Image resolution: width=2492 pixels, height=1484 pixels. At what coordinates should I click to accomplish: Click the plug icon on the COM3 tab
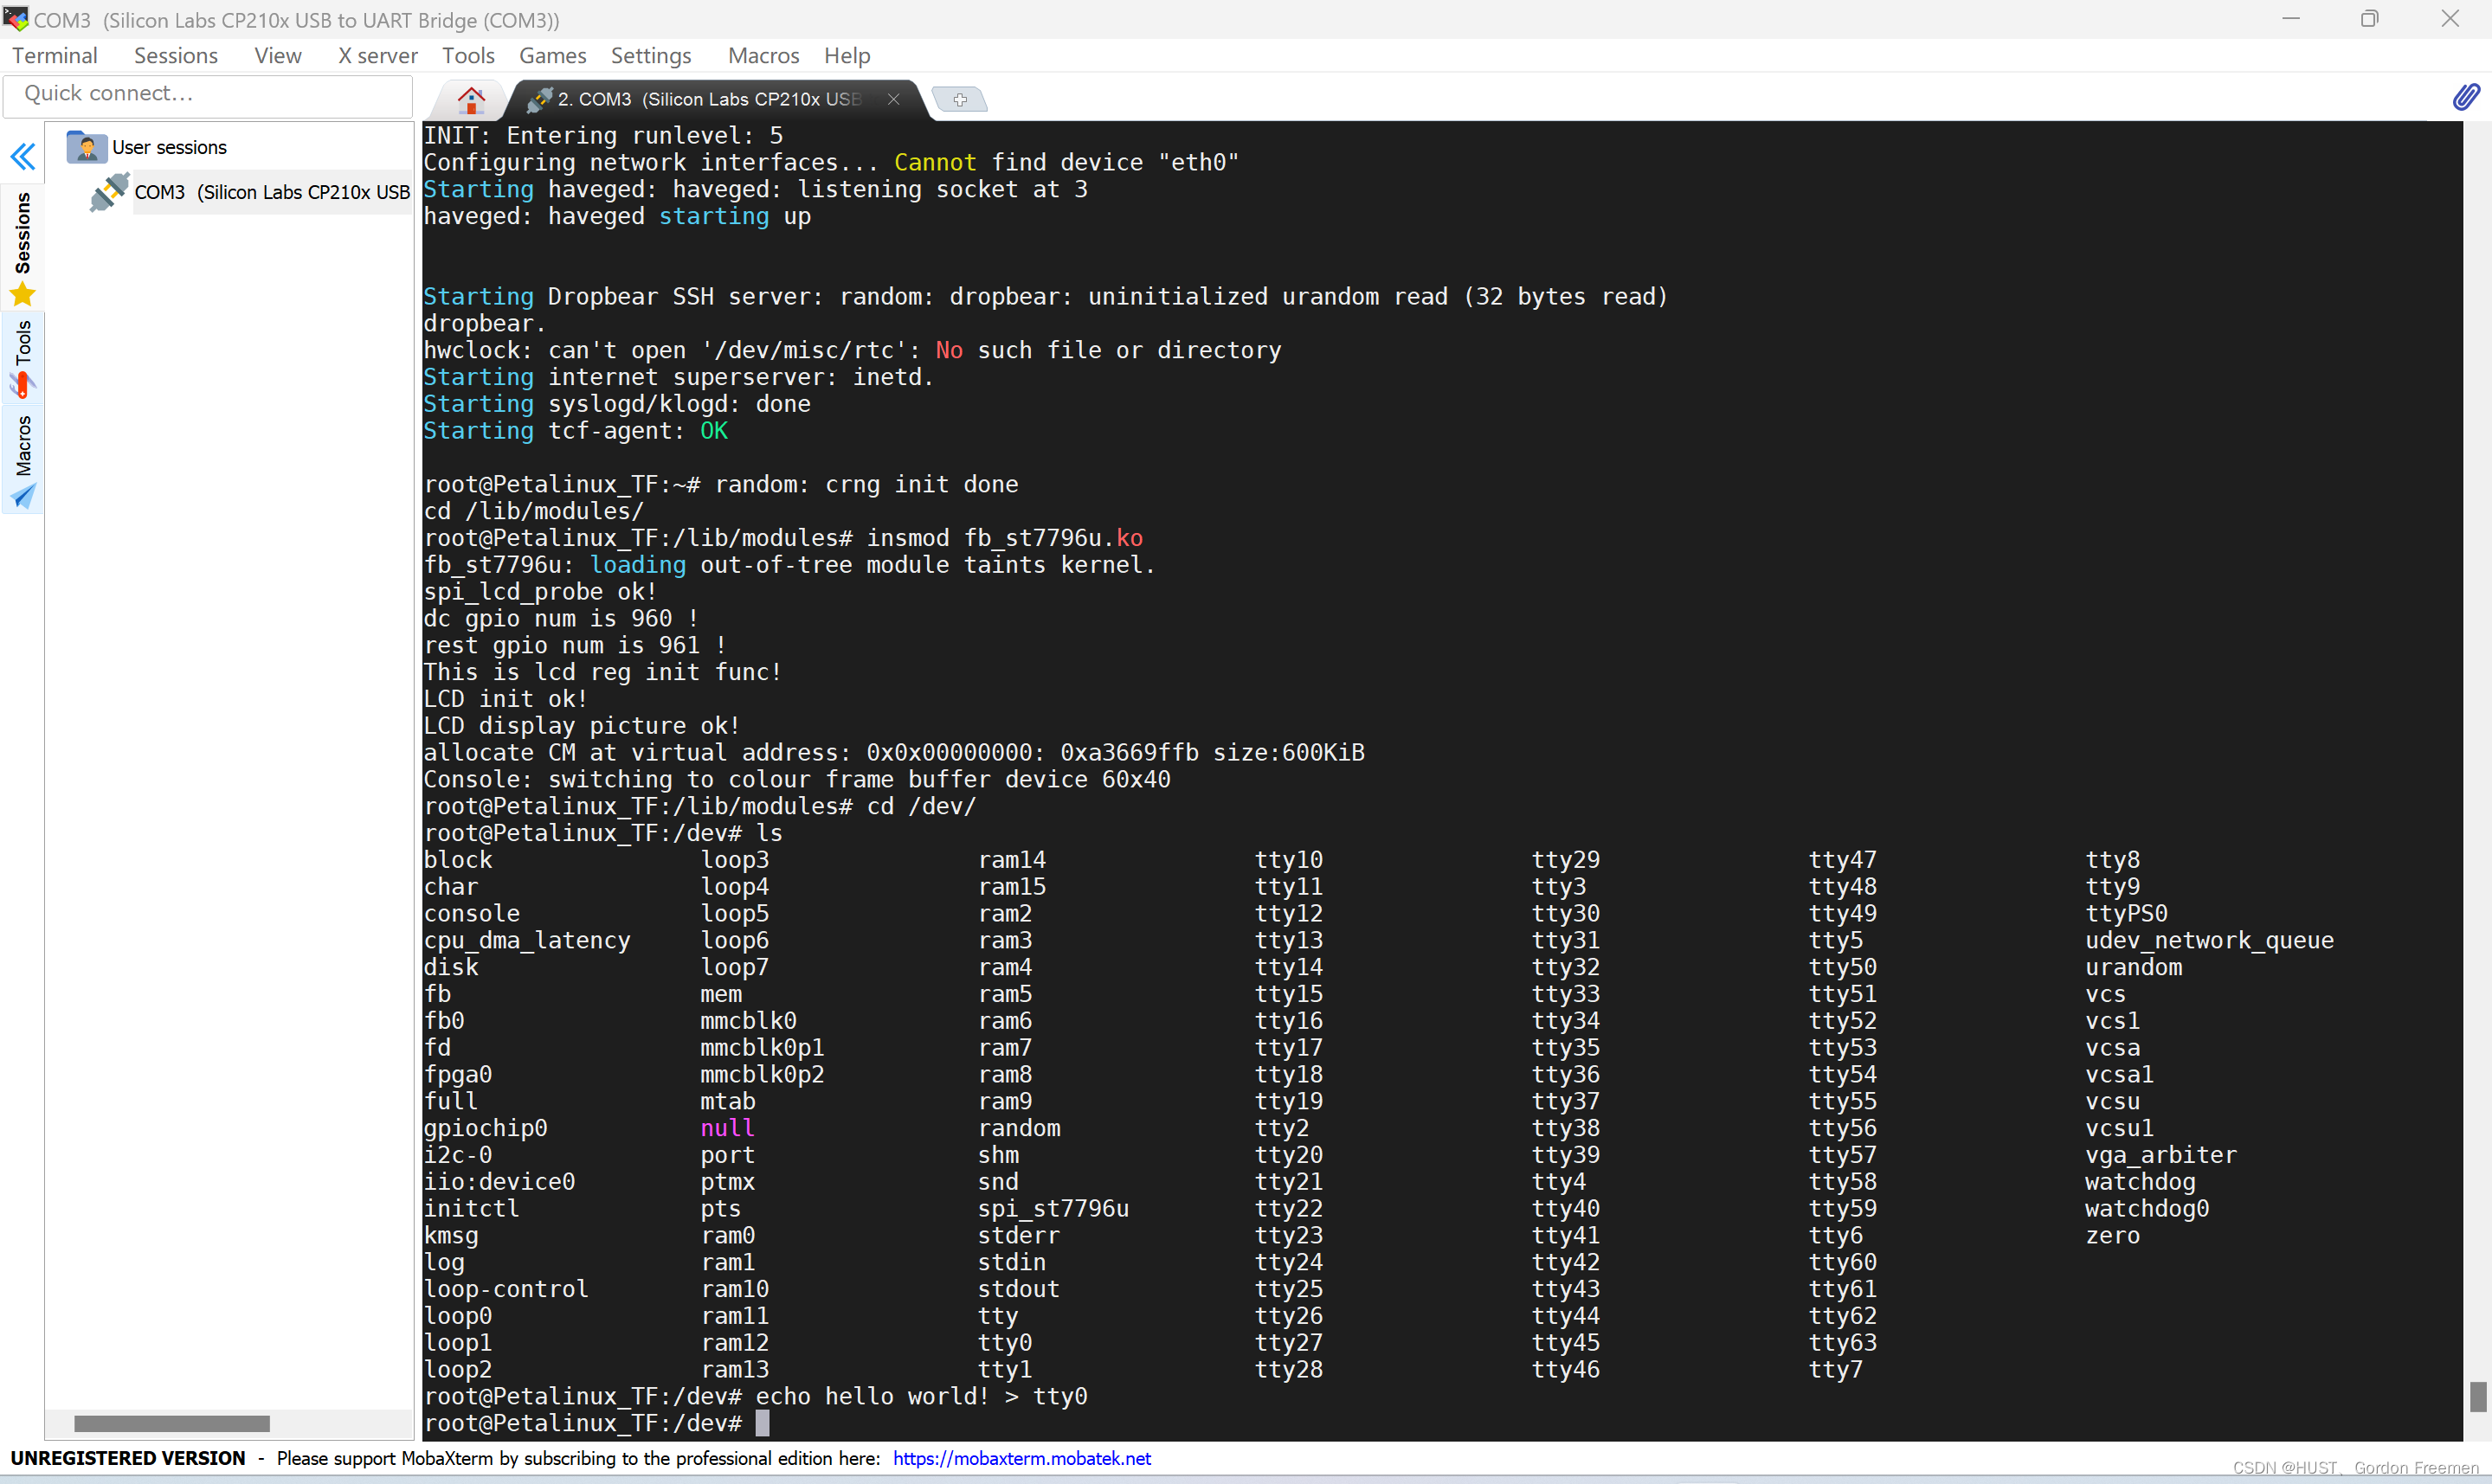[543, 98]
